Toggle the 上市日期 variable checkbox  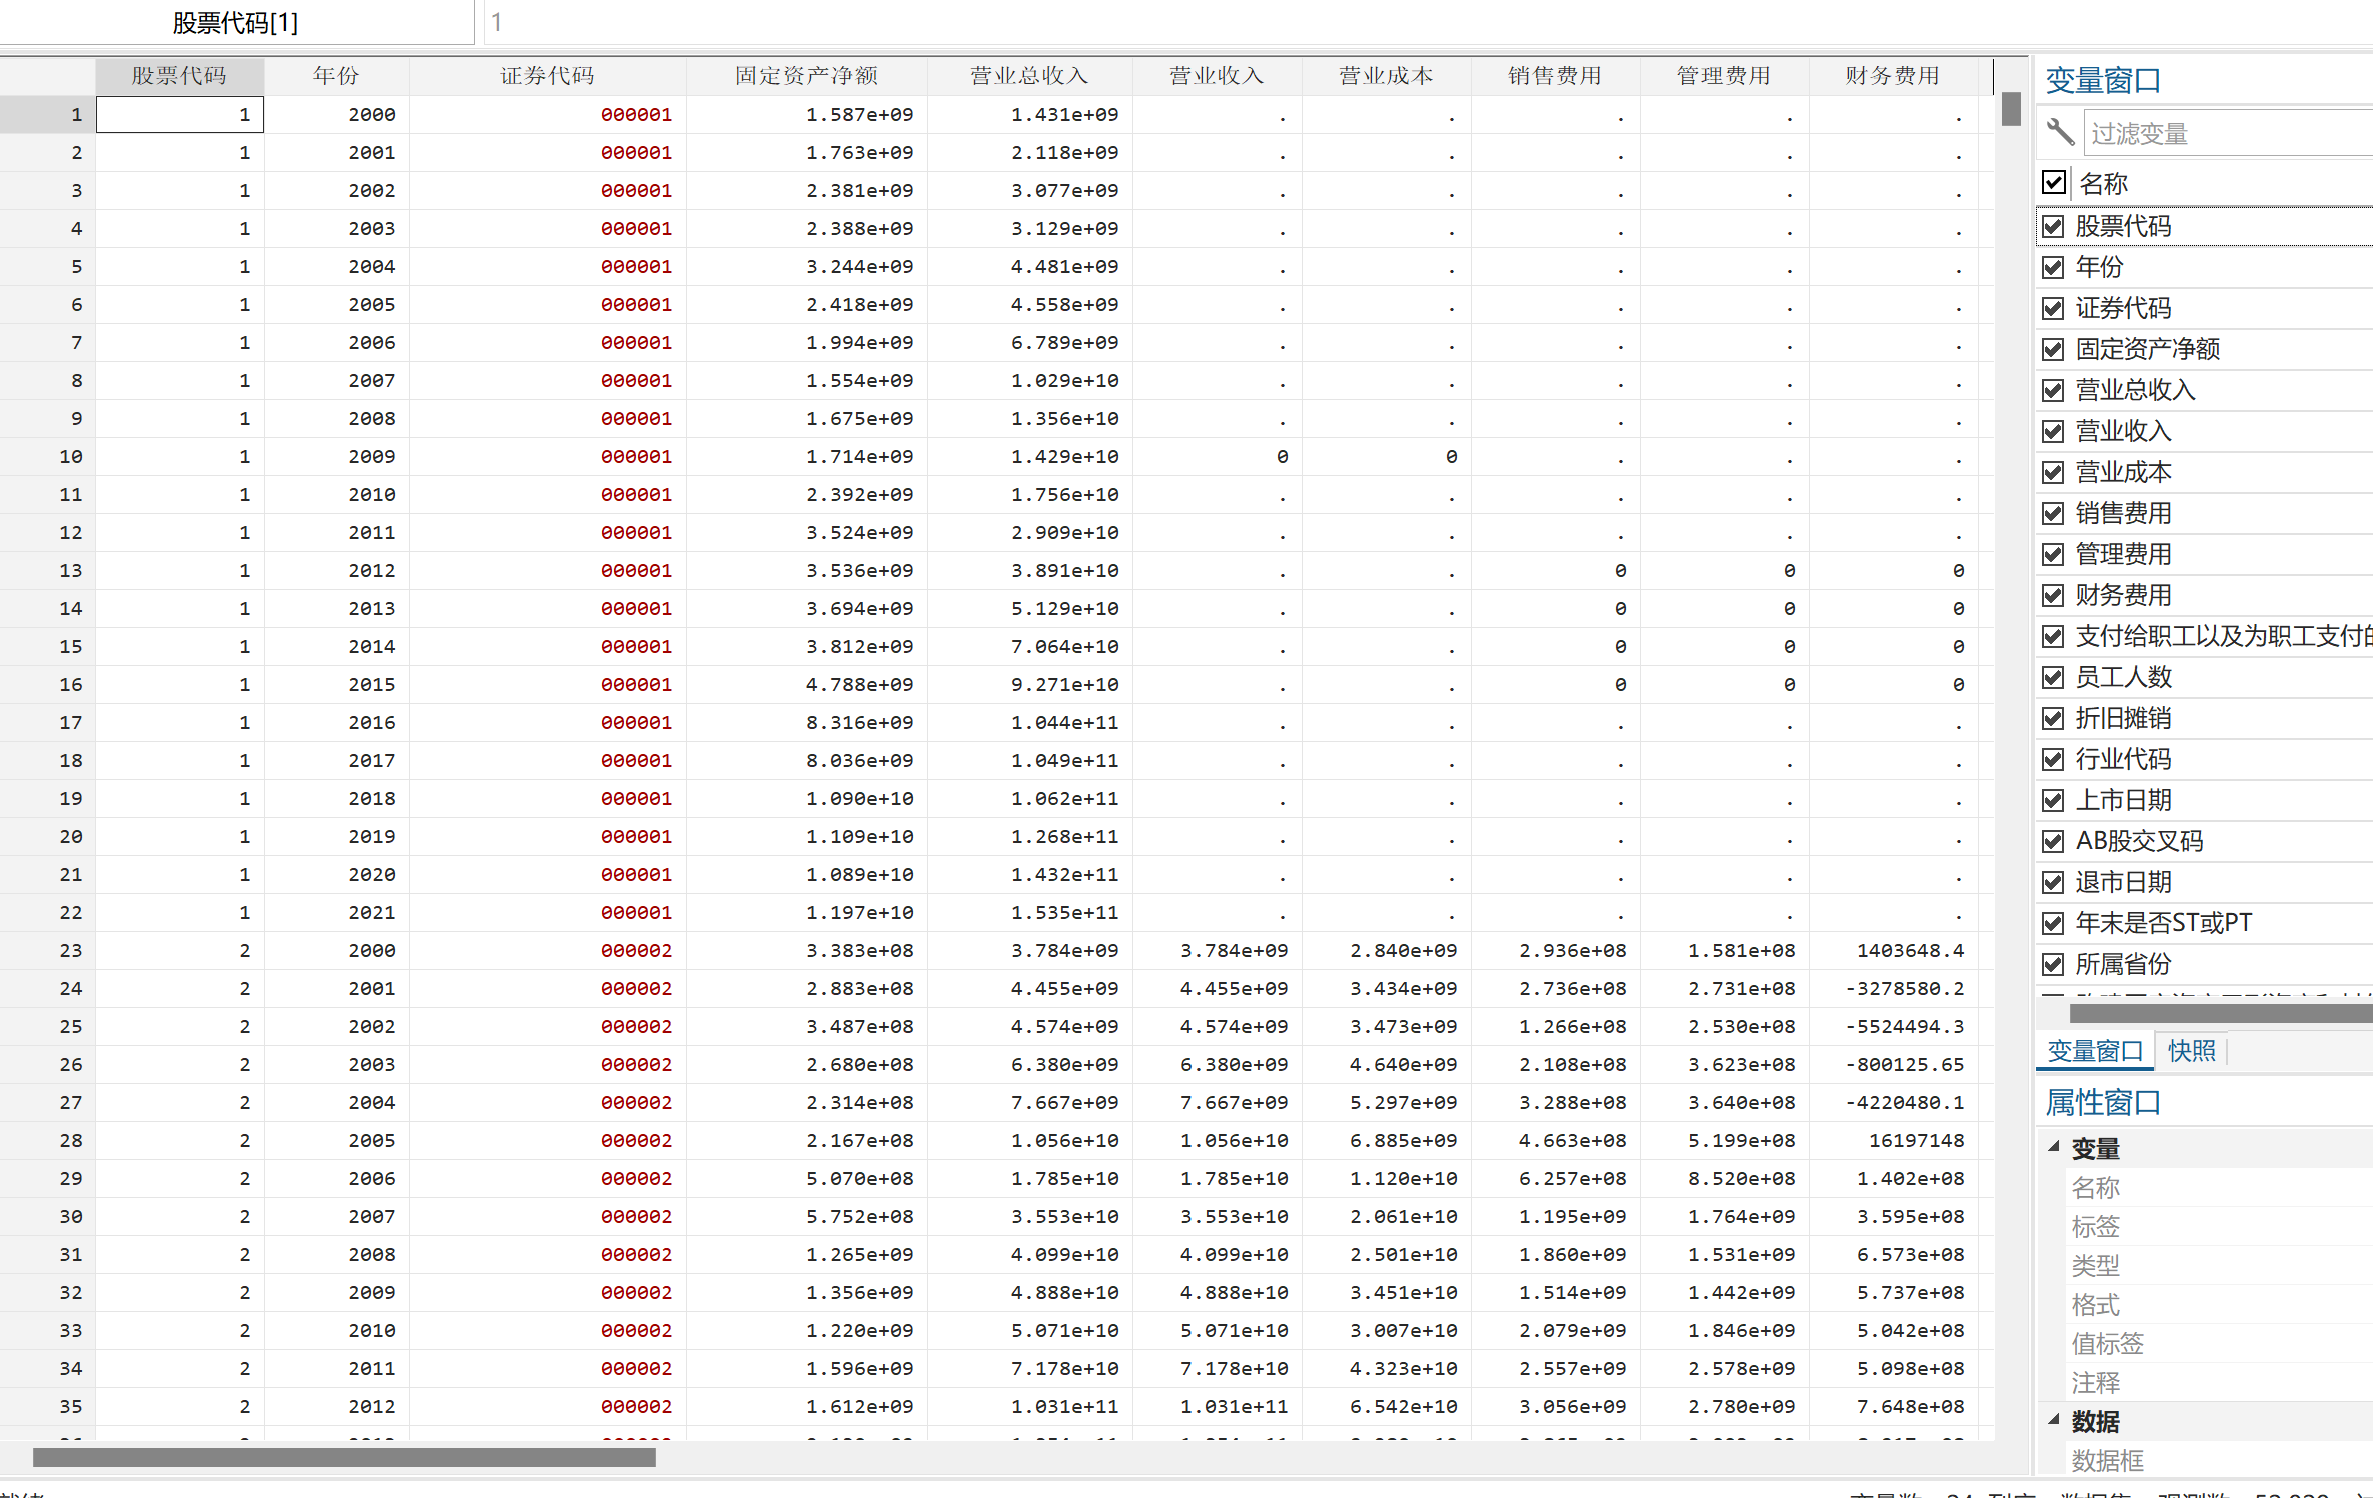point(2053,800)
